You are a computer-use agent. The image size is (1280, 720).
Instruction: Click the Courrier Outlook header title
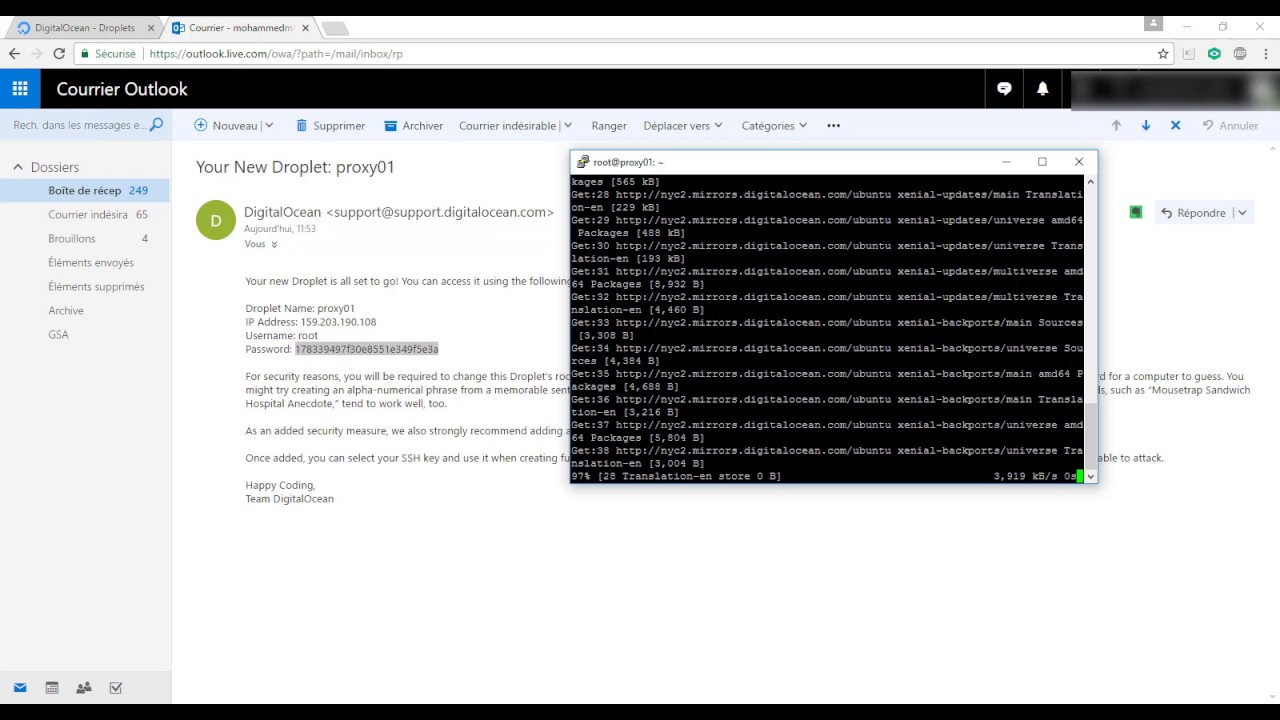(122, 89)
